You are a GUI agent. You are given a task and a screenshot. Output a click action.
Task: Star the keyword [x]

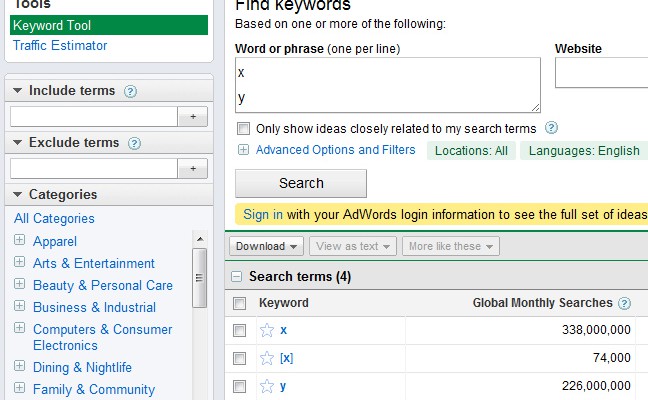point(267,358)
